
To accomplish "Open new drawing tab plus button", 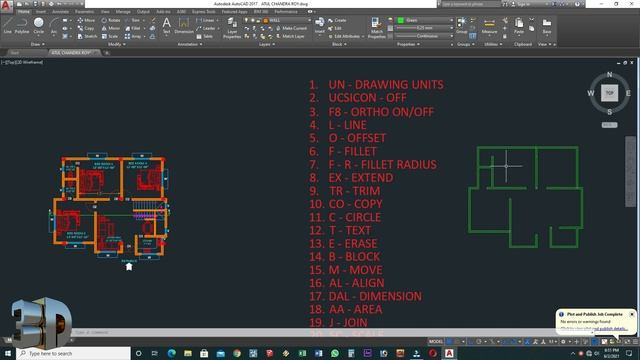I will tap(107, 53).
